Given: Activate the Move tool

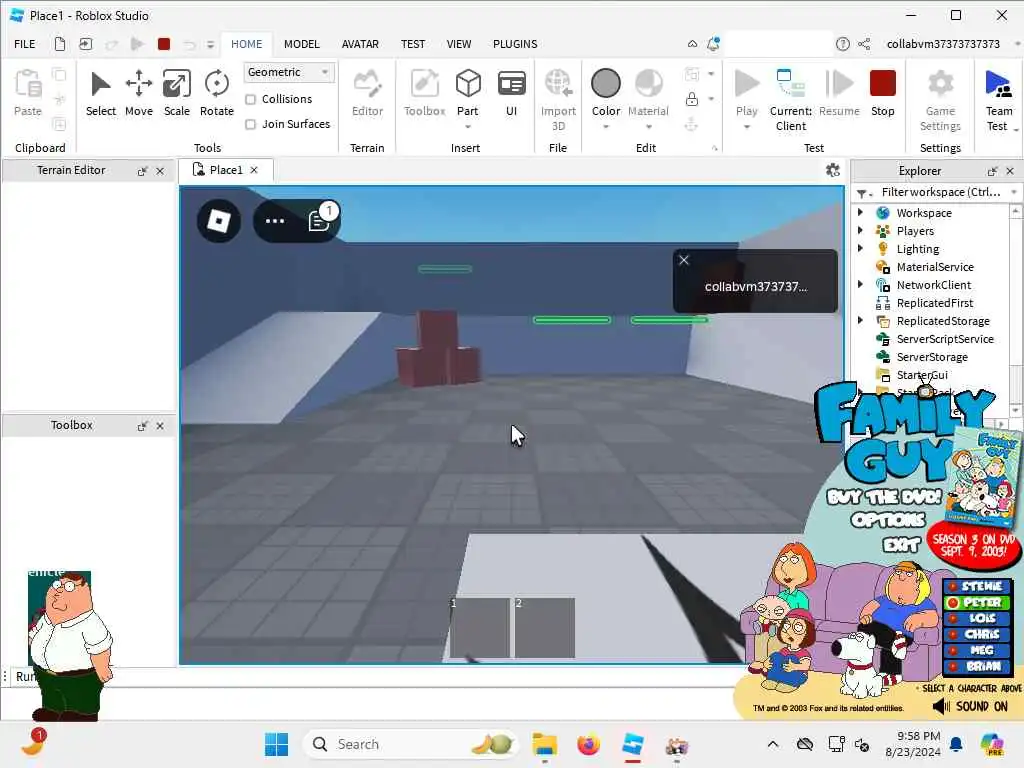Looking at the screenshot, I should 138,84.
